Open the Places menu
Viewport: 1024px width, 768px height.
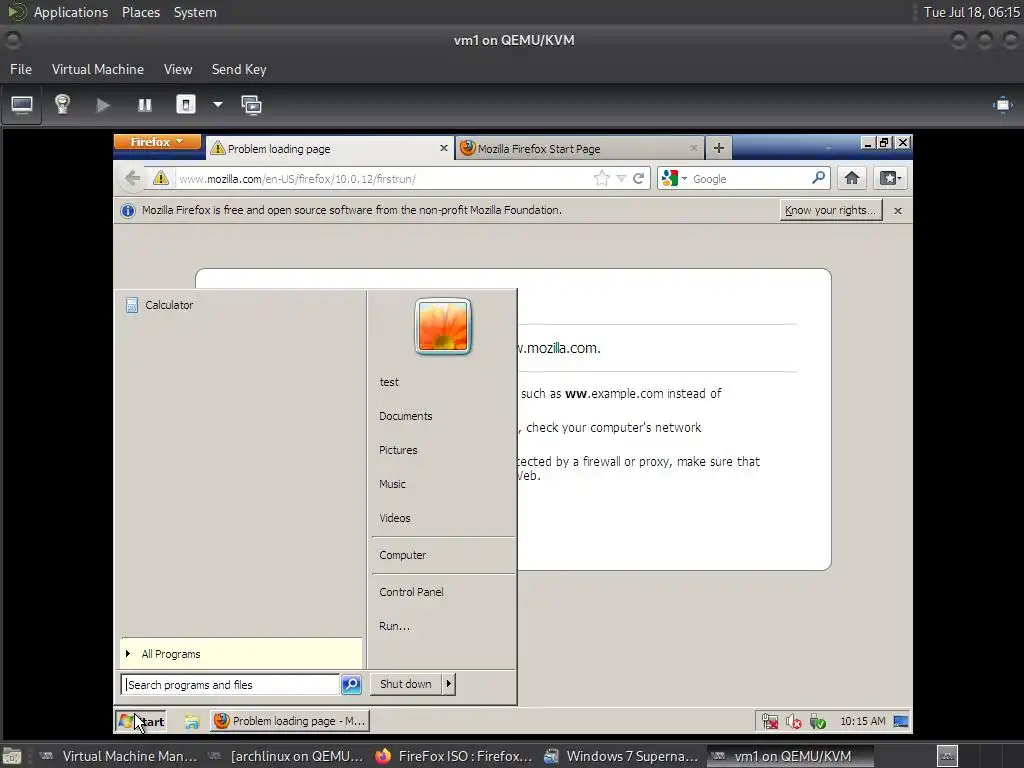pyautogui.click(x=140, y=12)
